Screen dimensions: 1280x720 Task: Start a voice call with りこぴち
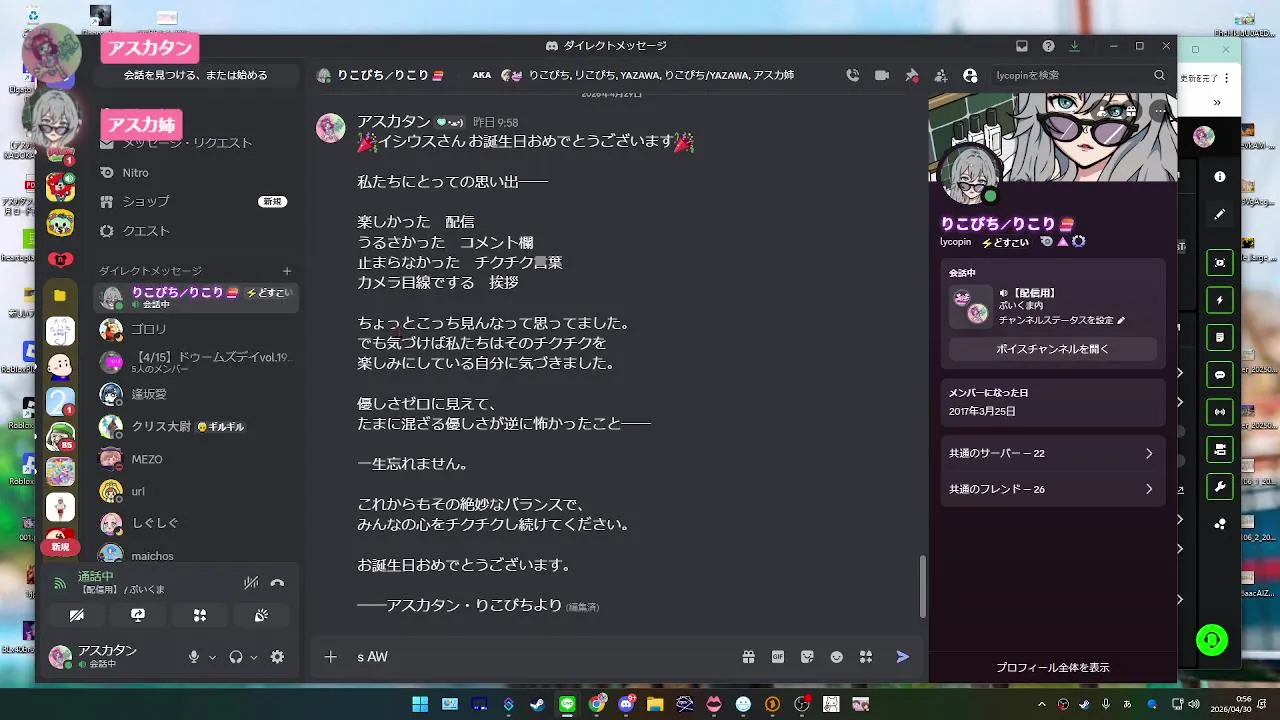coord(852,75)
